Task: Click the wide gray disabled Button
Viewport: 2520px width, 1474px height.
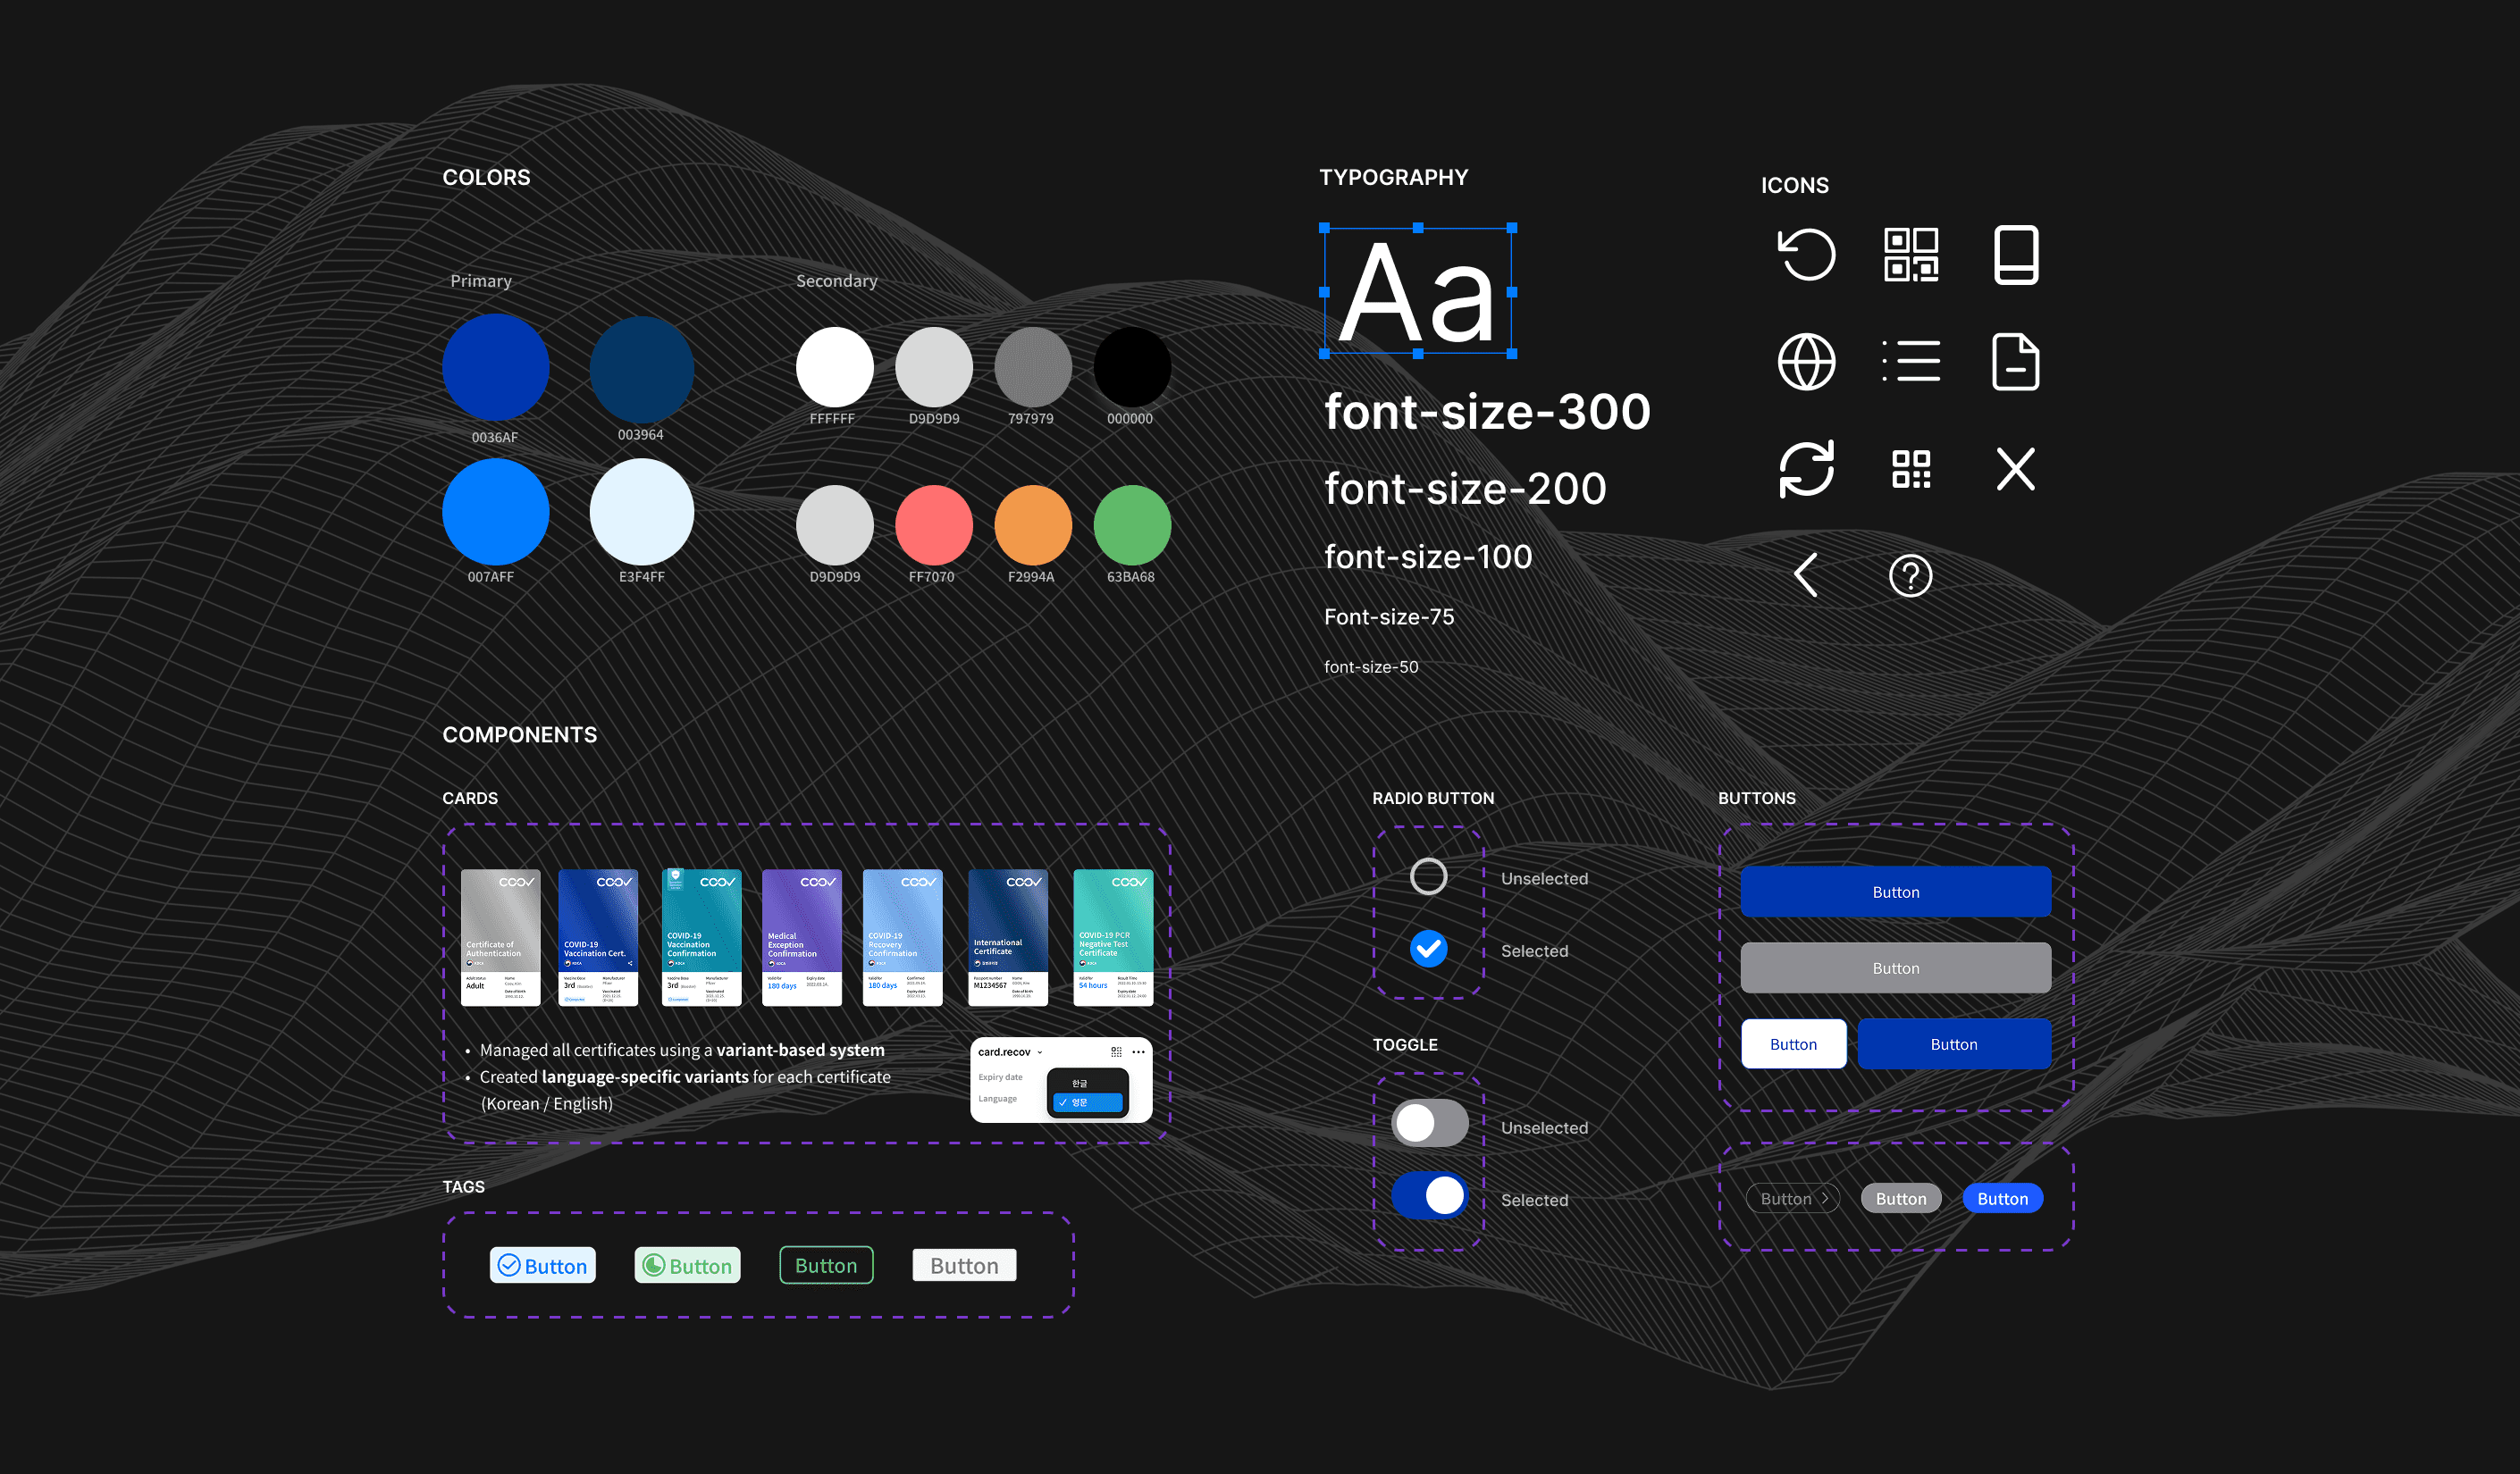Action: [x=1895, y=968]
